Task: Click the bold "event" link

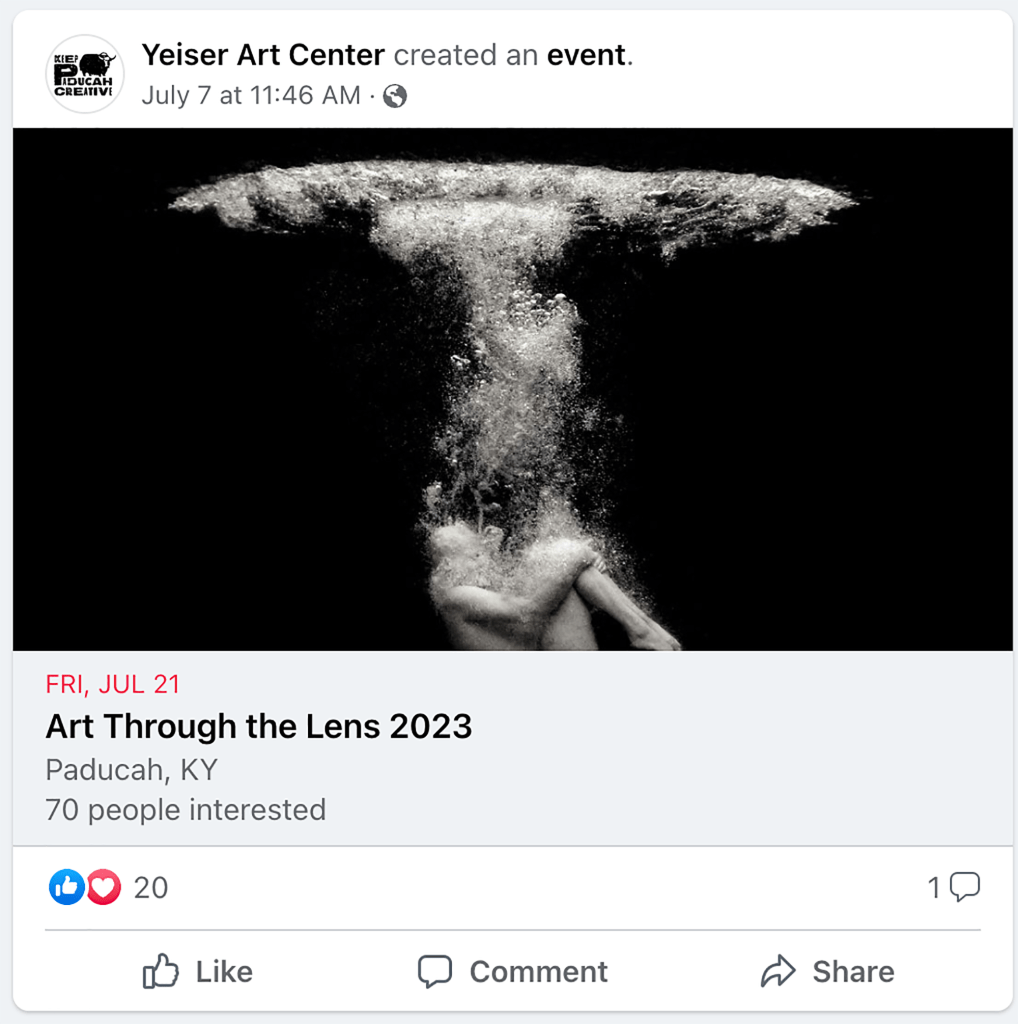Action: click(586, 55)
